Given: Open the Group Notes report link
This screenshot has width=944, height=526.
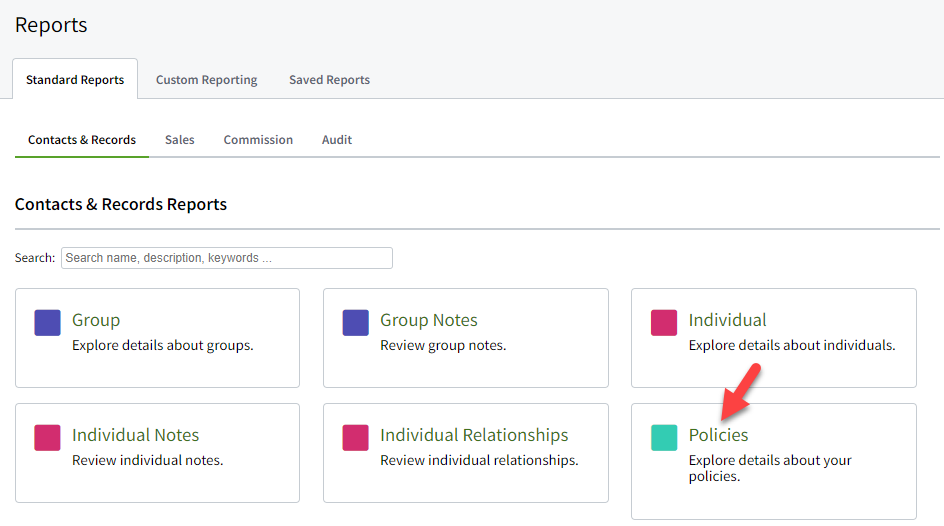Looking at the screenshot, I should pyautogui.click(x=429, y=320).
